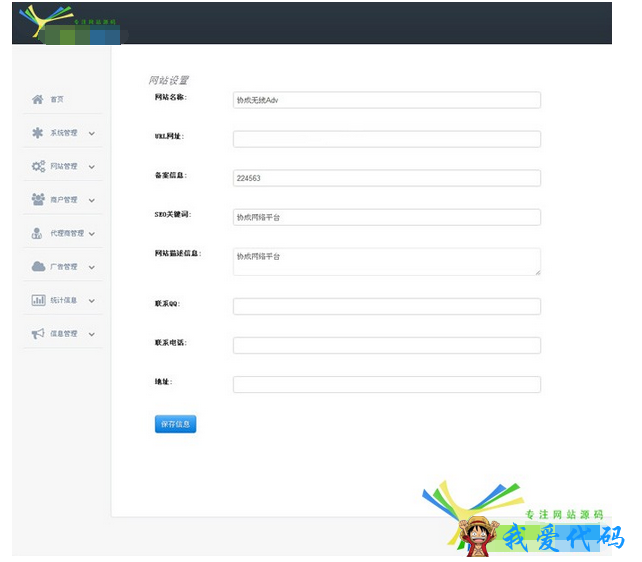Click the asterisk icon for 系统管理
The image size is (642, 562).
[38, 133]
